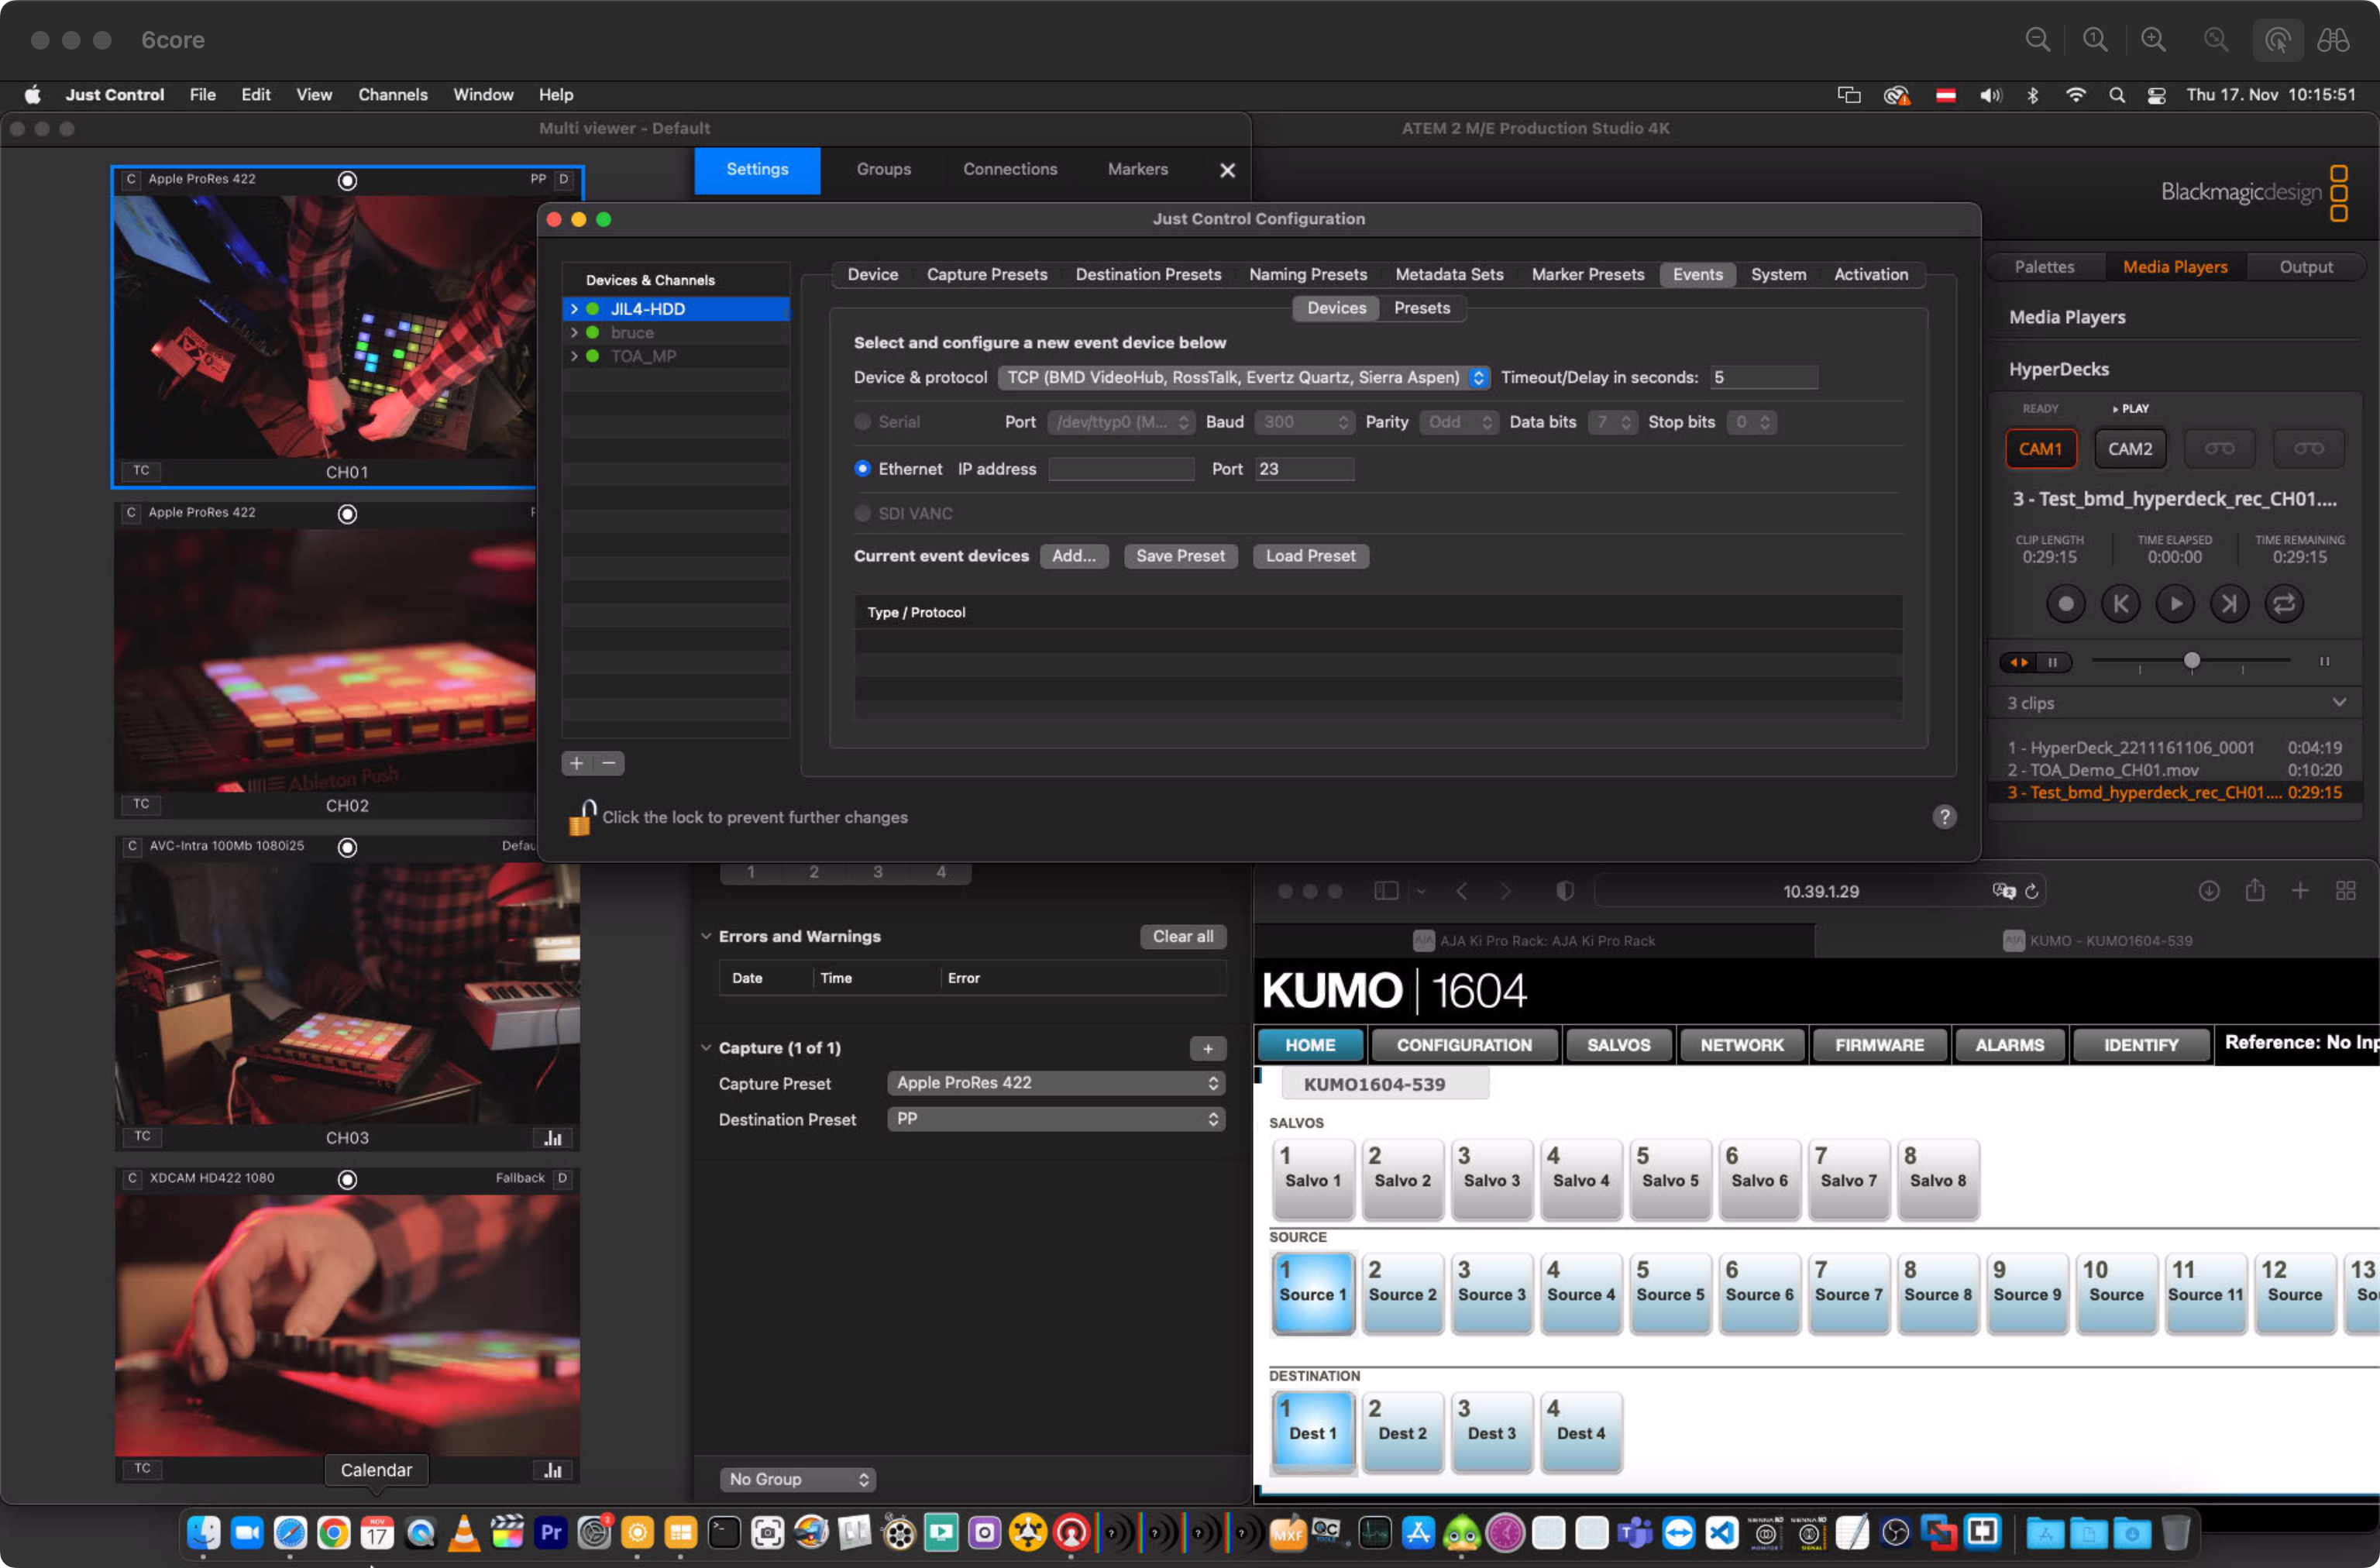This screenshot has width=2380, height=1568.
Task: Adjust the HyperDeck shuttle slider
Action: pyautogui.click(x=2191, y=661)
